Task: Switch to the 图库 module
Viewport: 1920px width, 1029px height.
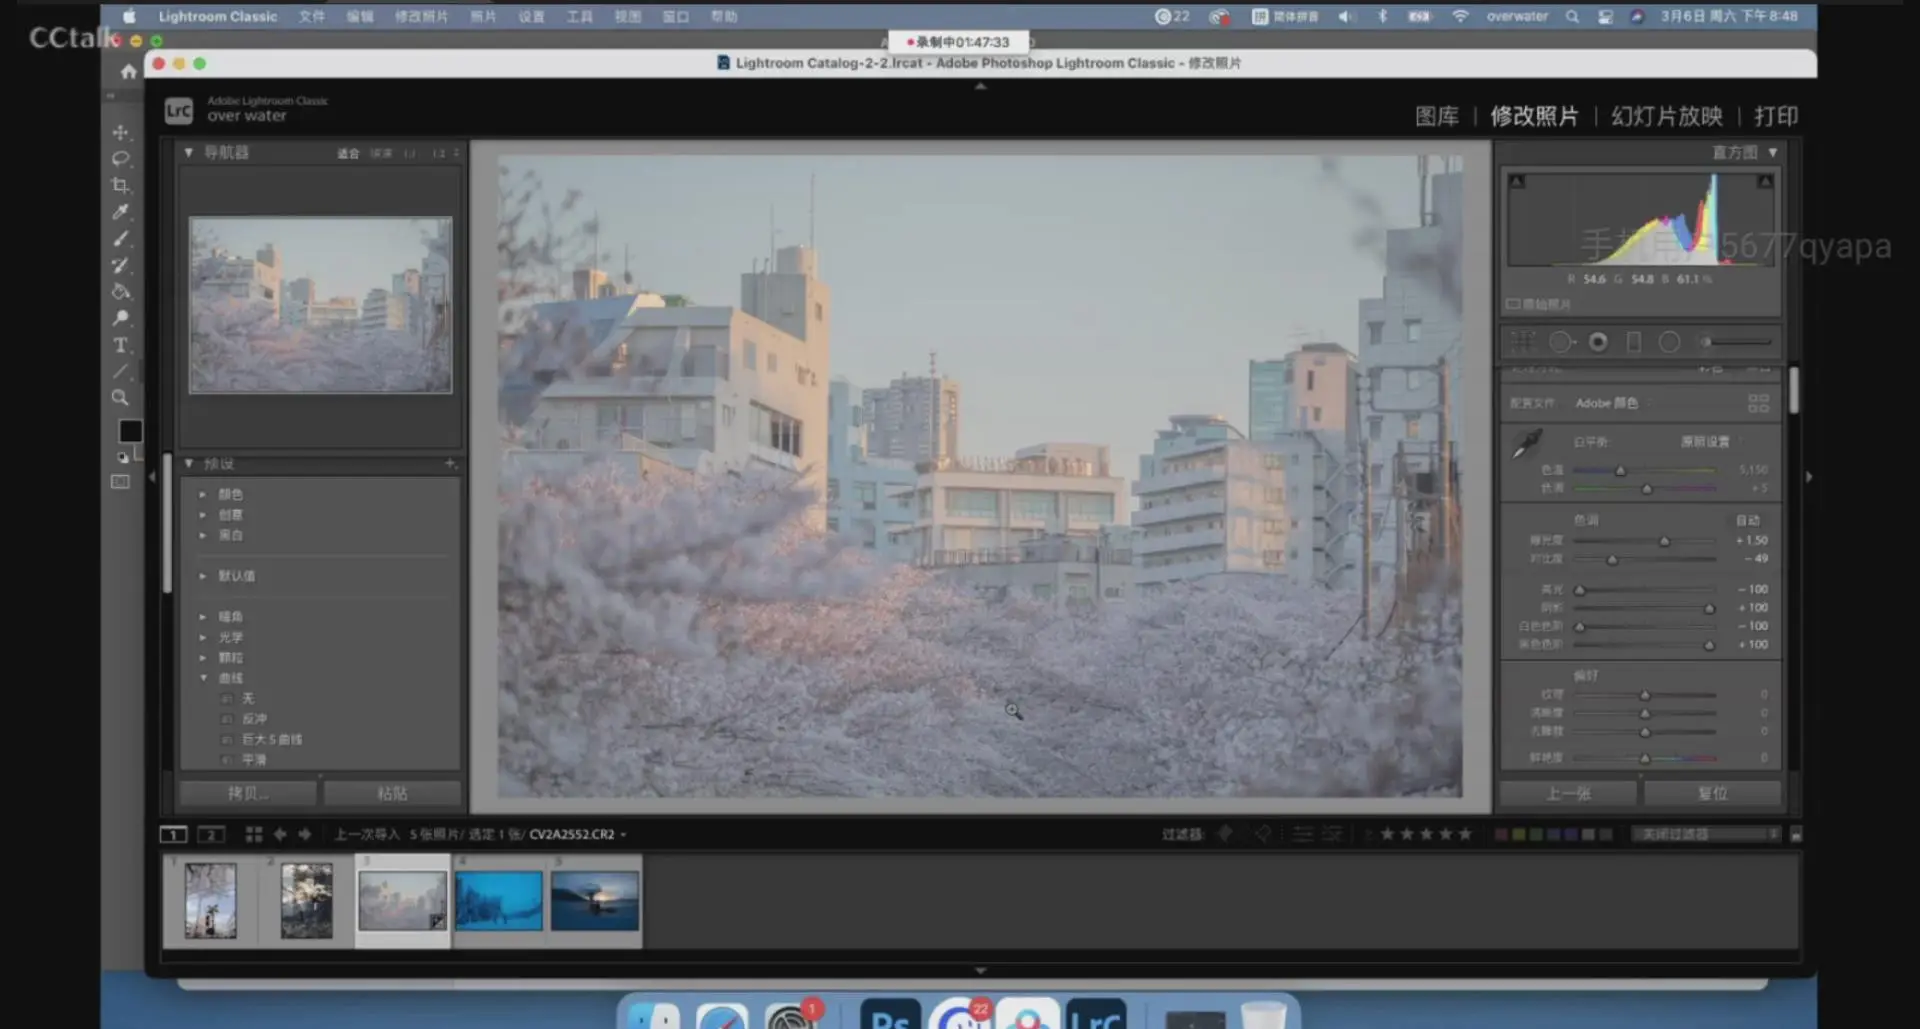Action: 1437,116
